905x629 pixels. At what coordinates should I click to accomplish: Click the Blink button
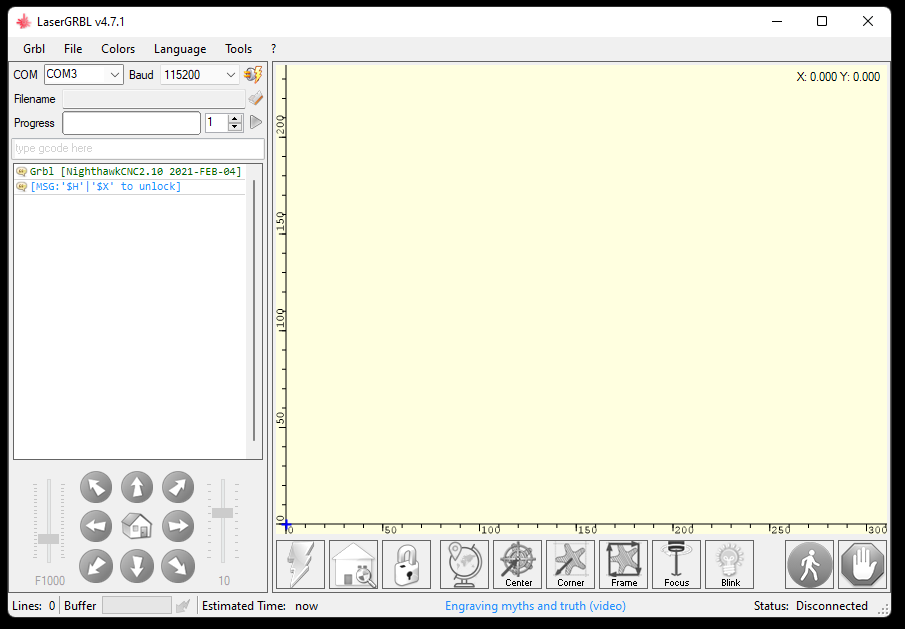click(730, 564)
